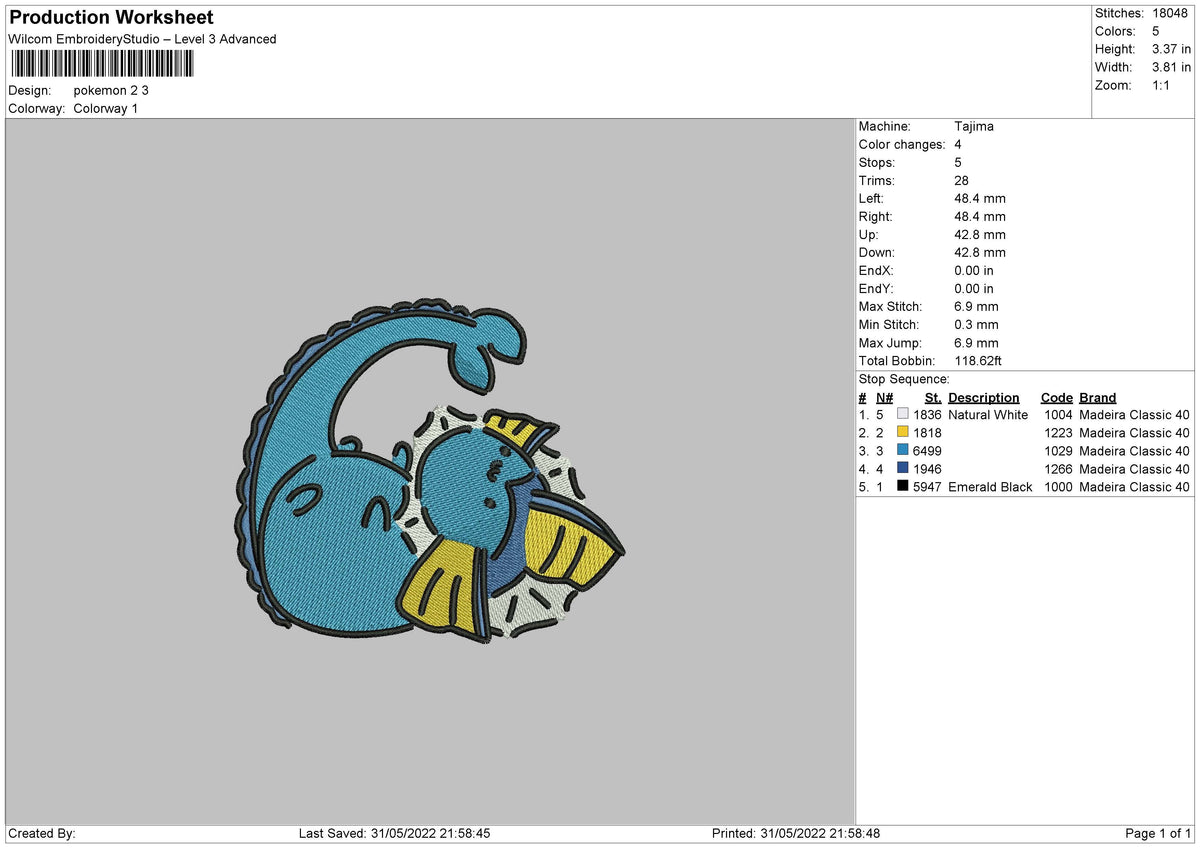This screenshot has width=1200, height=848.
Task: Click the Zoom value 1:1
Action: pyautogui.click(x=1163, y=85)
